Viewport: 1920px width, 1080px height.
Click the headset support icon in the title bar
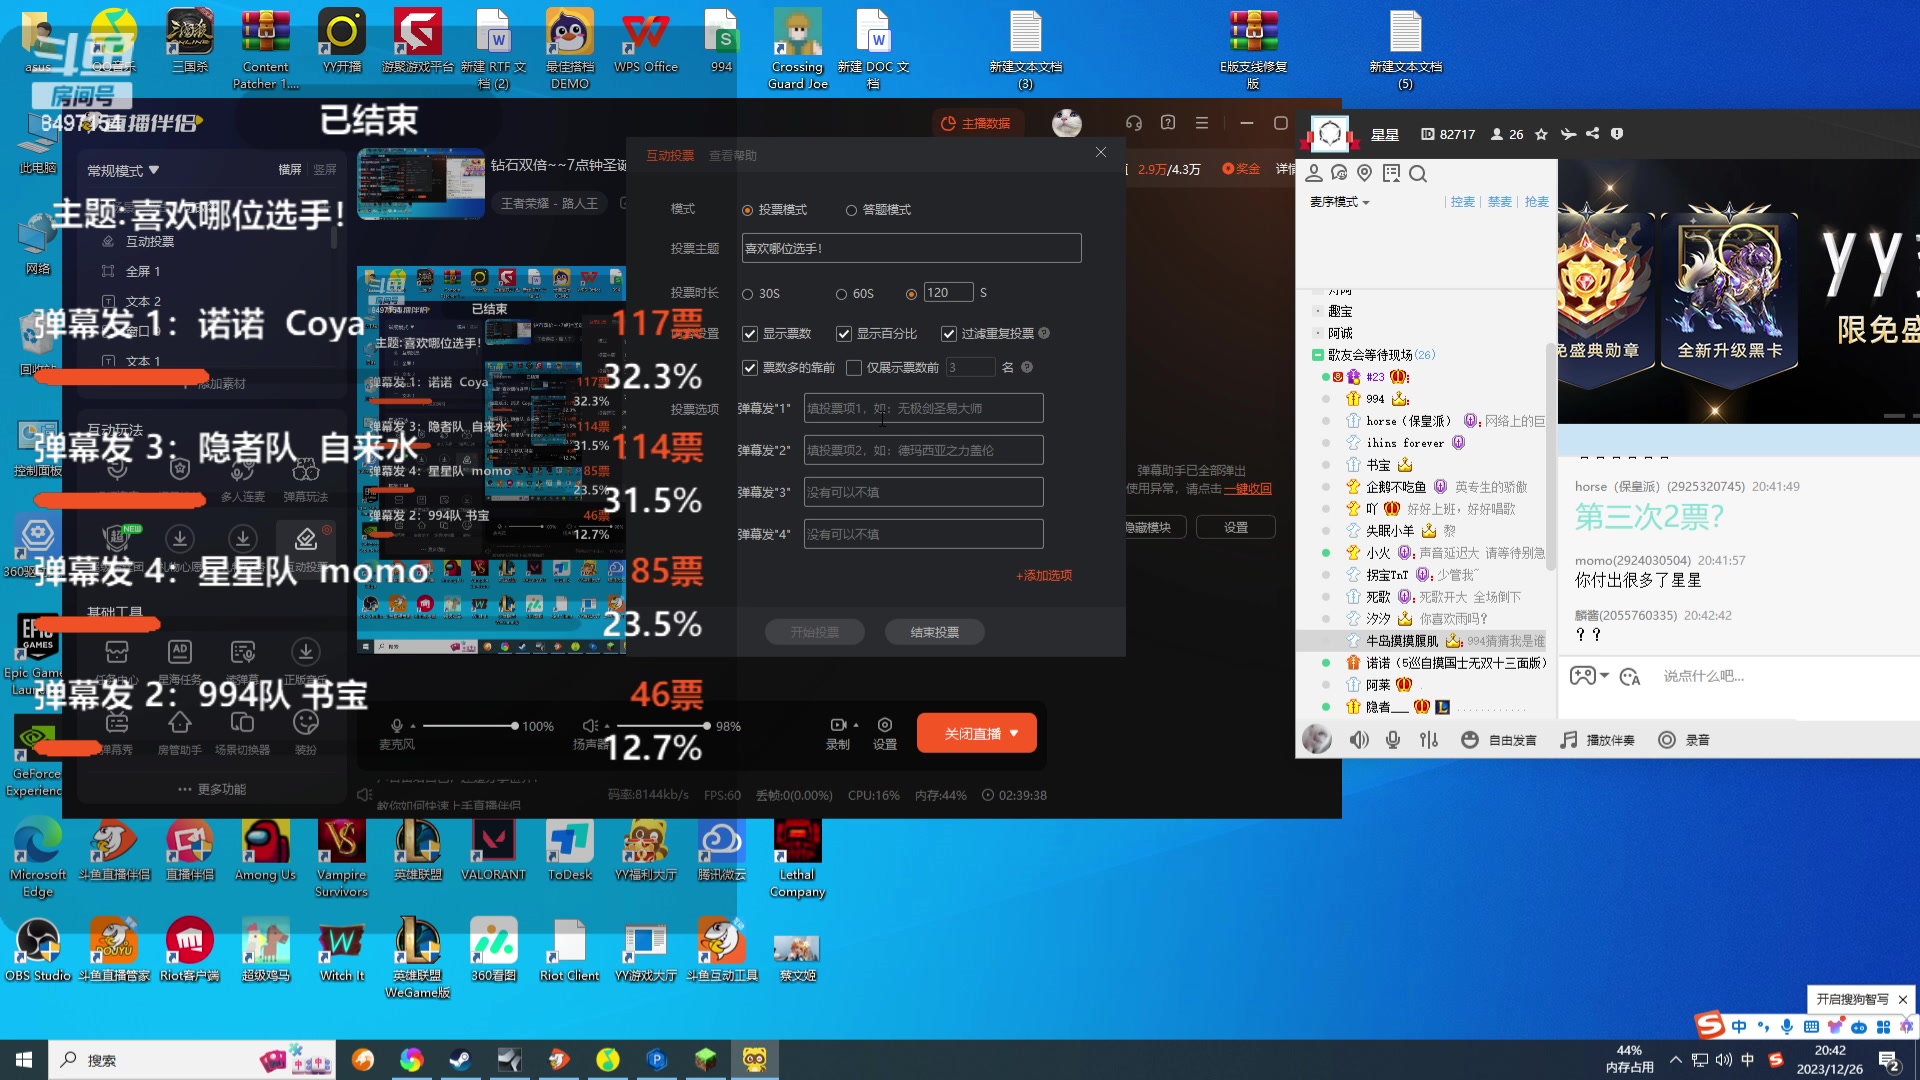1133,123
